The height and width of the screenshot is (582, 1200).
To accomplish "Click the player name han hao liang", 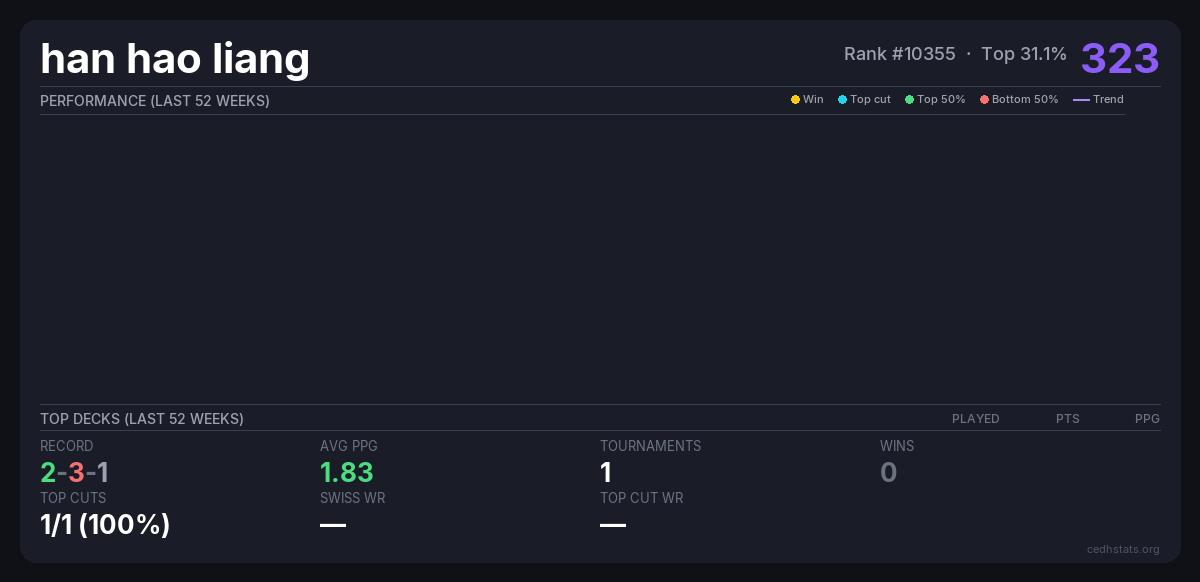I will 175,59.
